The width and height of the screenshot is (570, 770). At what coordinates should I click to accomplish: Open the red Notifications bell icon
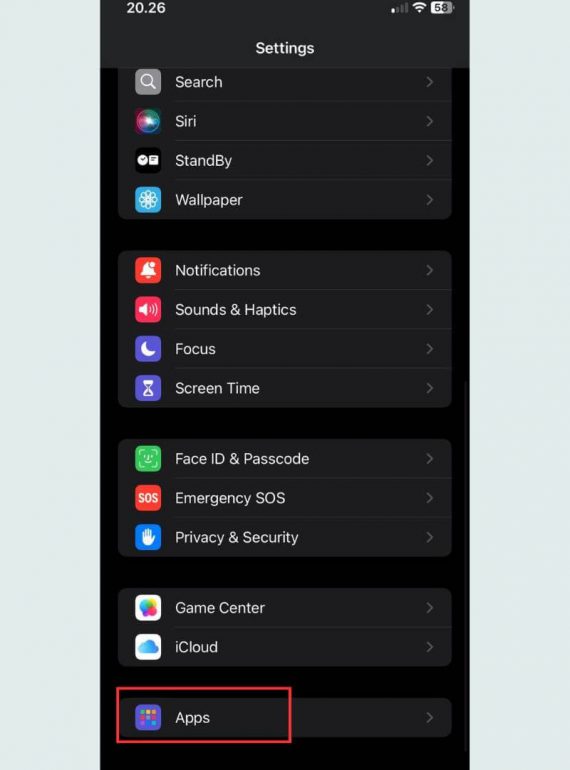(x=148, y=270)
